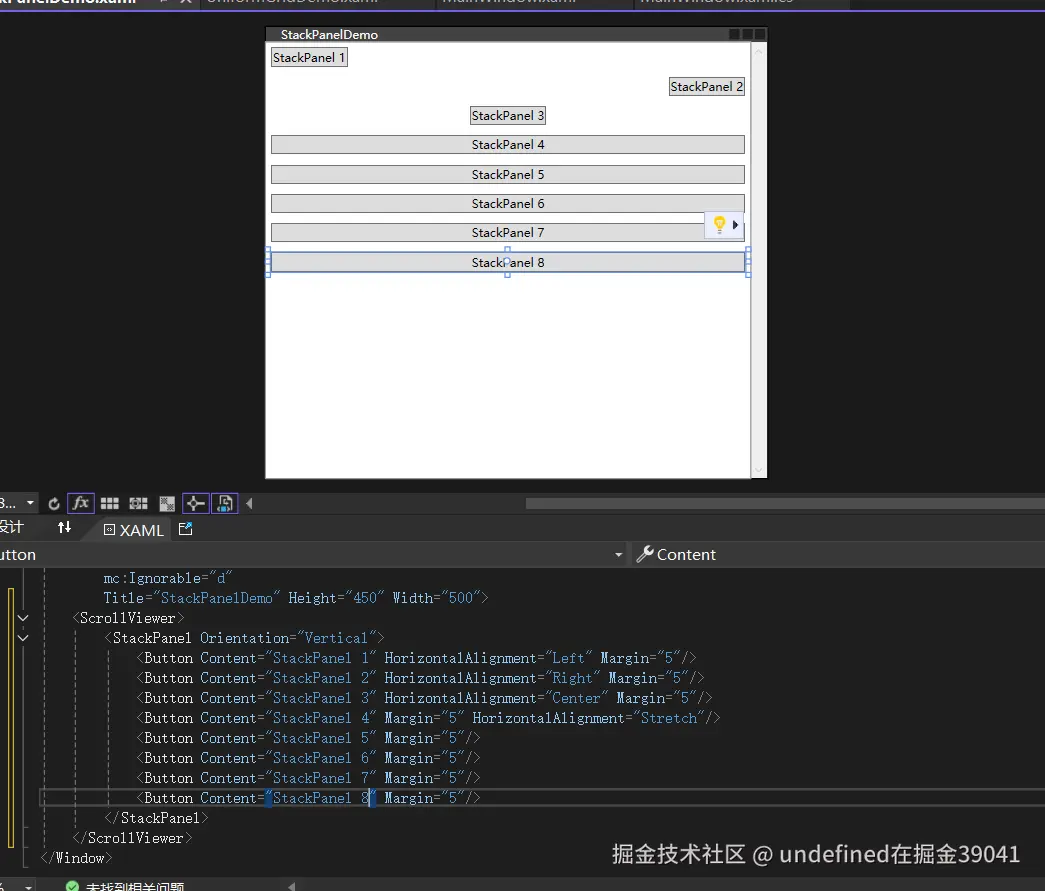Toggle the artboard background checker icon
Screen dimensions: 1045x891
[x=167, y=504]
